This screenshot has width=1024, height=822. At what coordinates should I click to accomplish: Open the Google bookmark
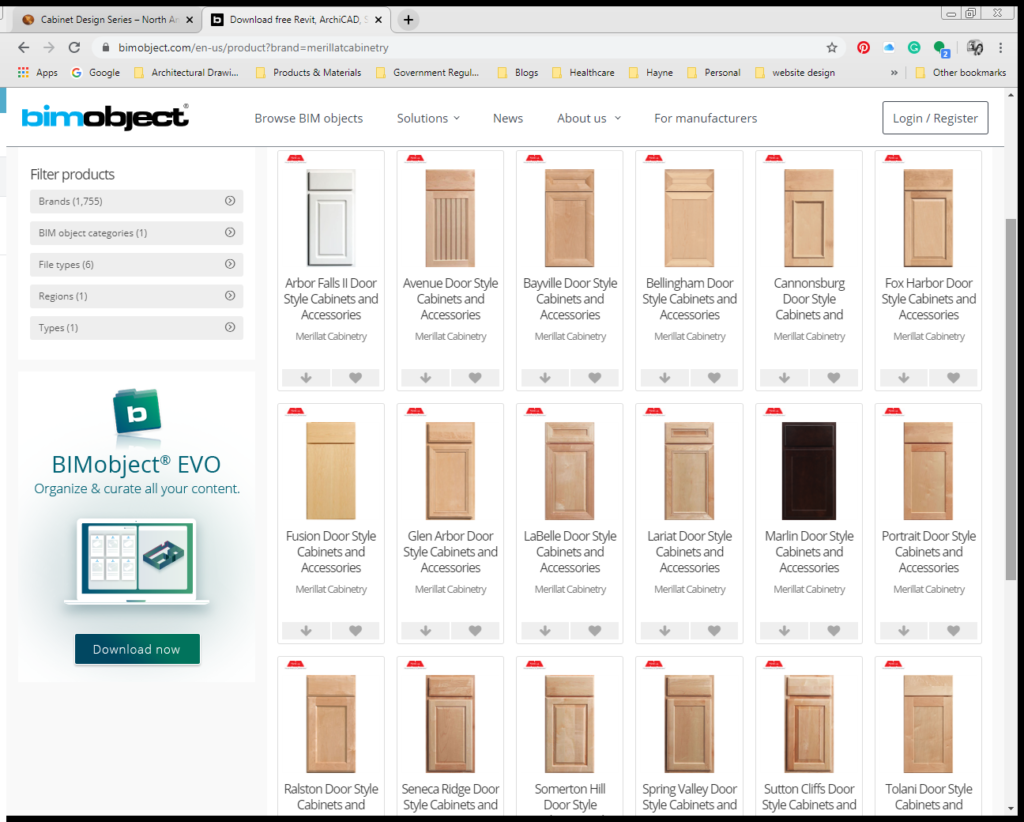click(95, 72)
